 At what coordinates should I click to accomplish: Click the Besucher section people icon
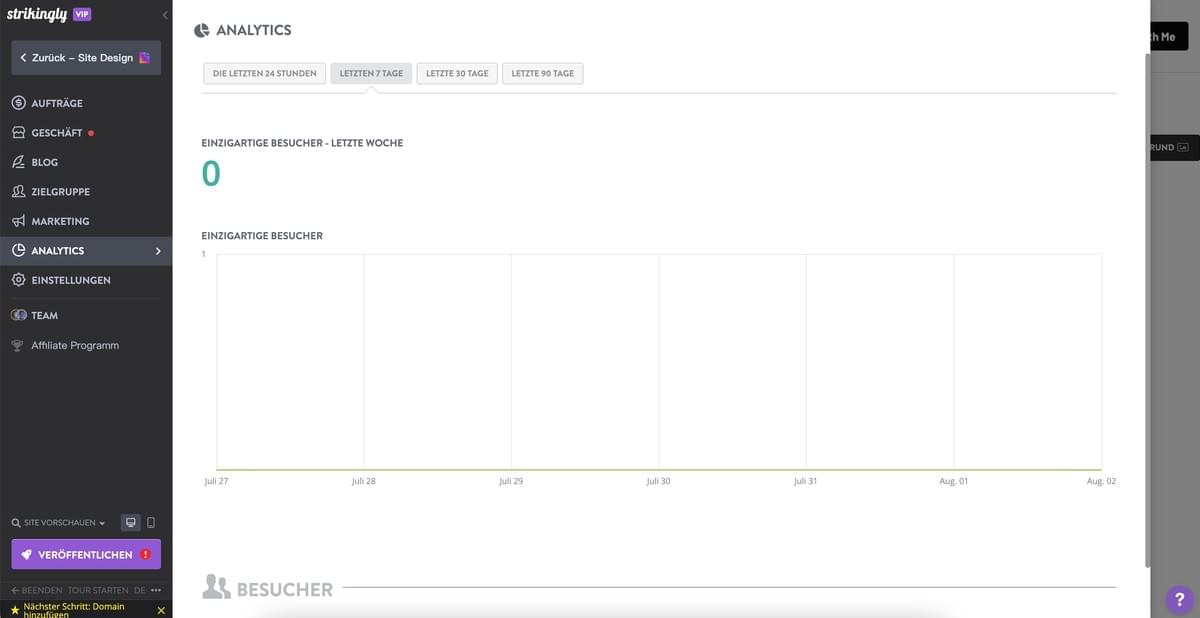pos(216,587)
